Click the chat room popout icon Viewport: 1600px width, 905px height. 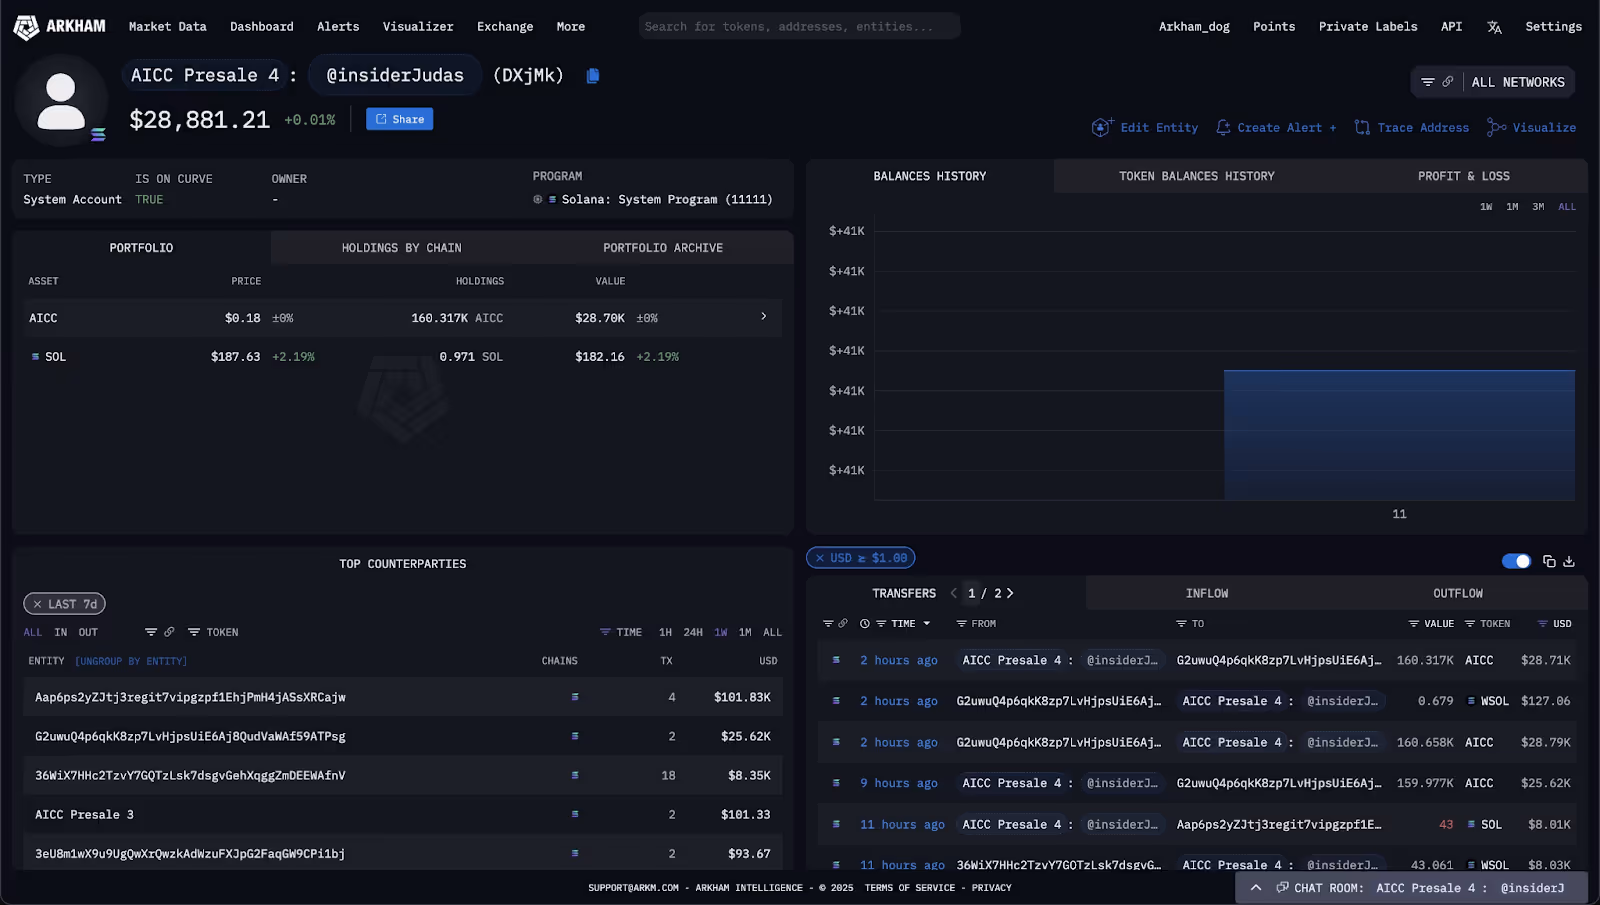point(1282,888)
